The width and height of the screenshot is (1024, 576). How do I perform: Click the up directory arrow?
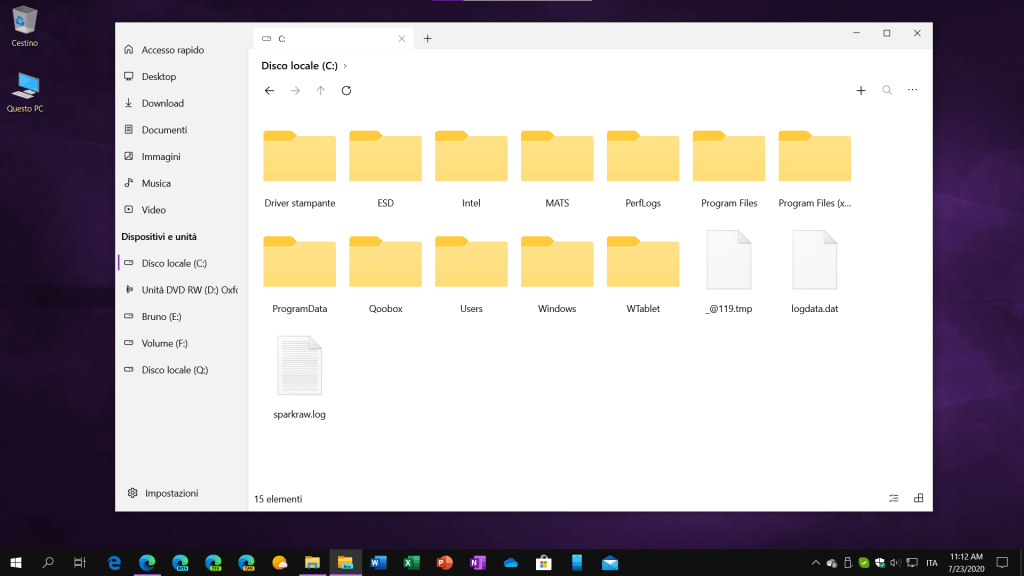coord(320,91)
